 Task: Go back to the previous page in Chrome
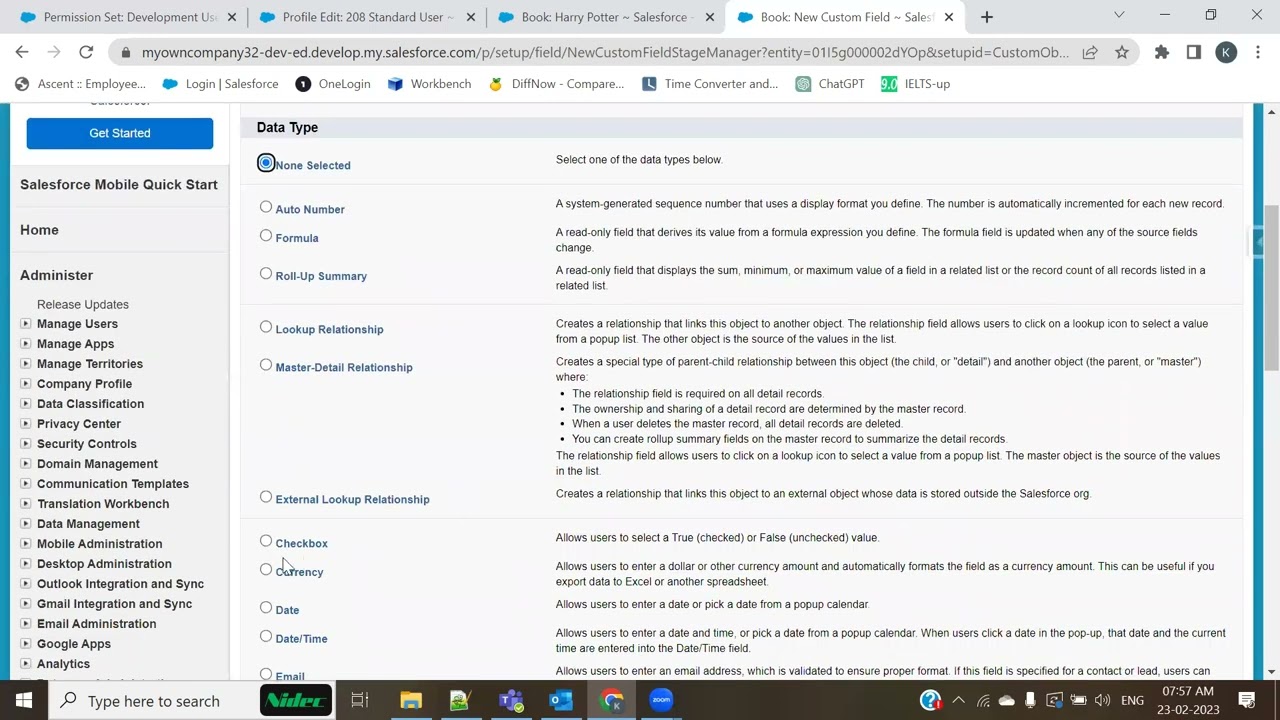pyautogui.click(x=22, y=52)
